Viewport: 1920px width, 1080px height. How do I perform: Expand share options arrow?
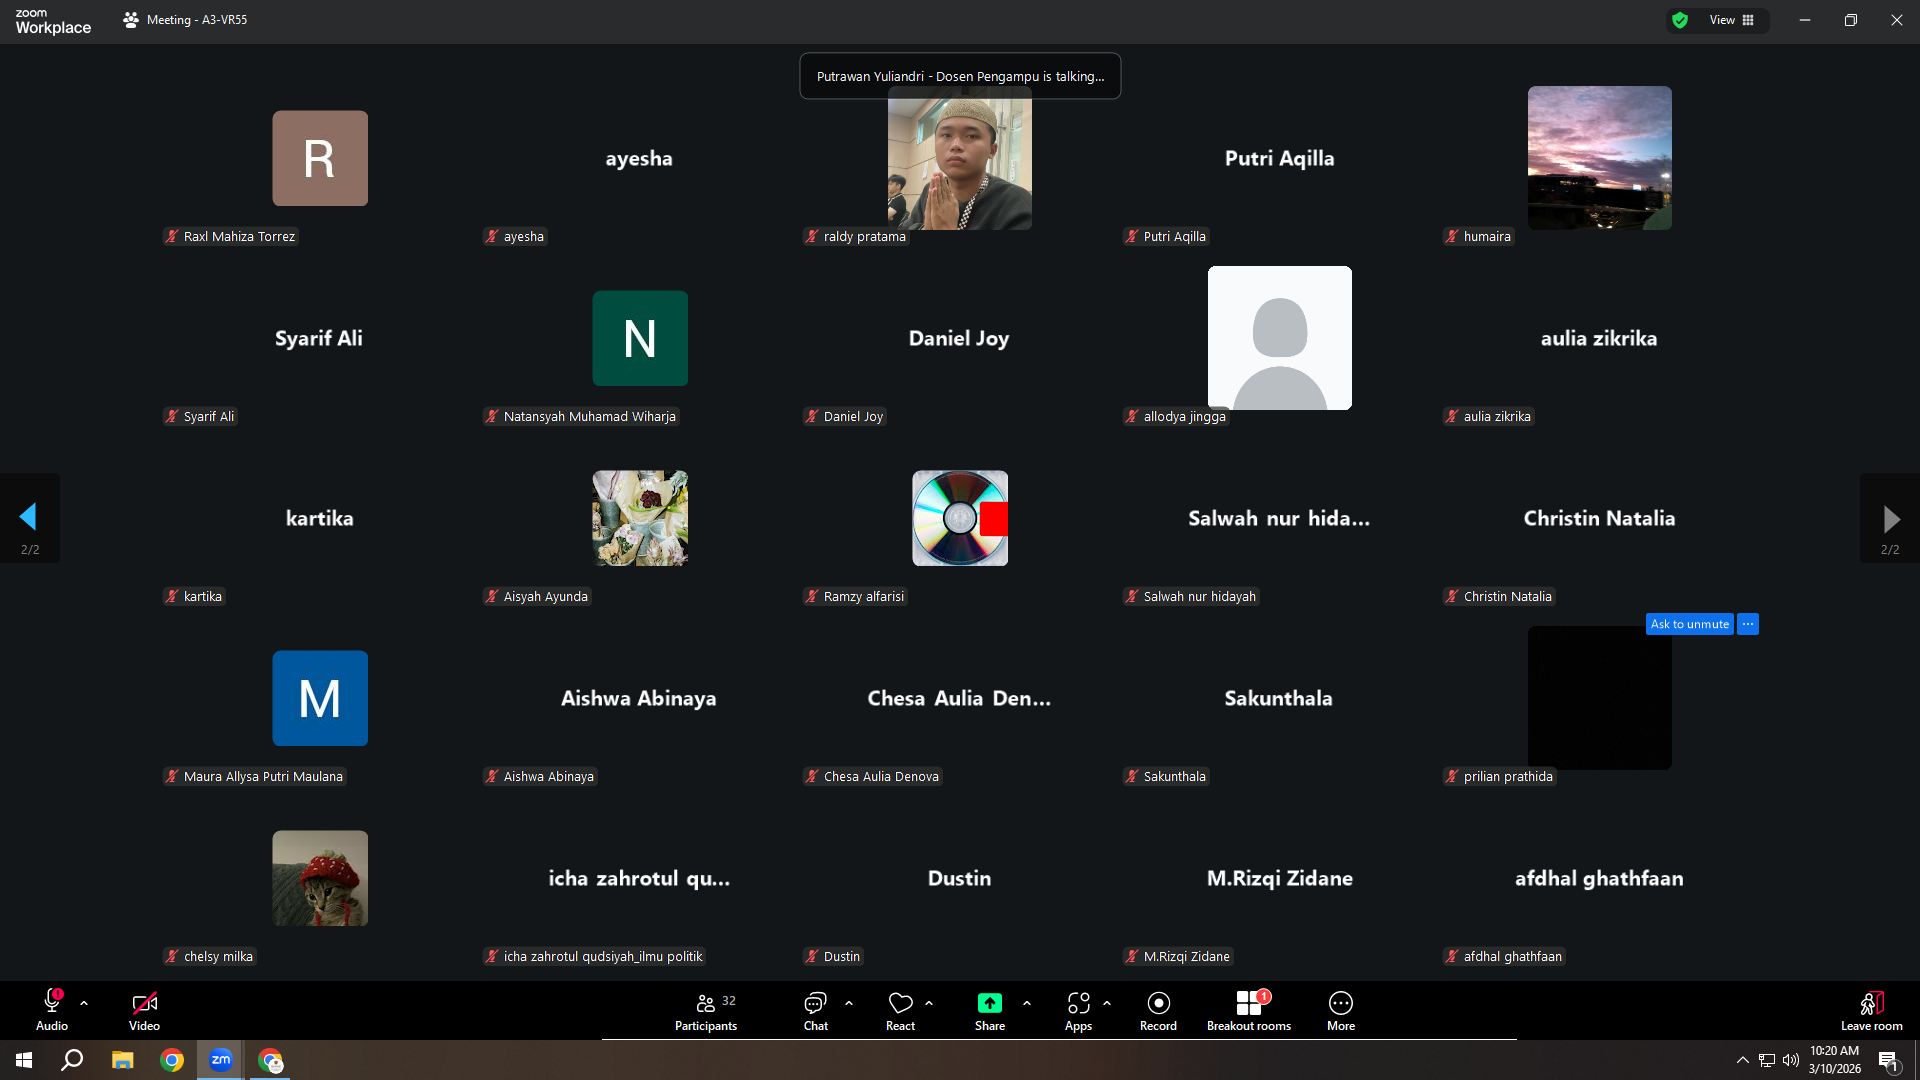pyautogui.click(x=1027, y=1003)
